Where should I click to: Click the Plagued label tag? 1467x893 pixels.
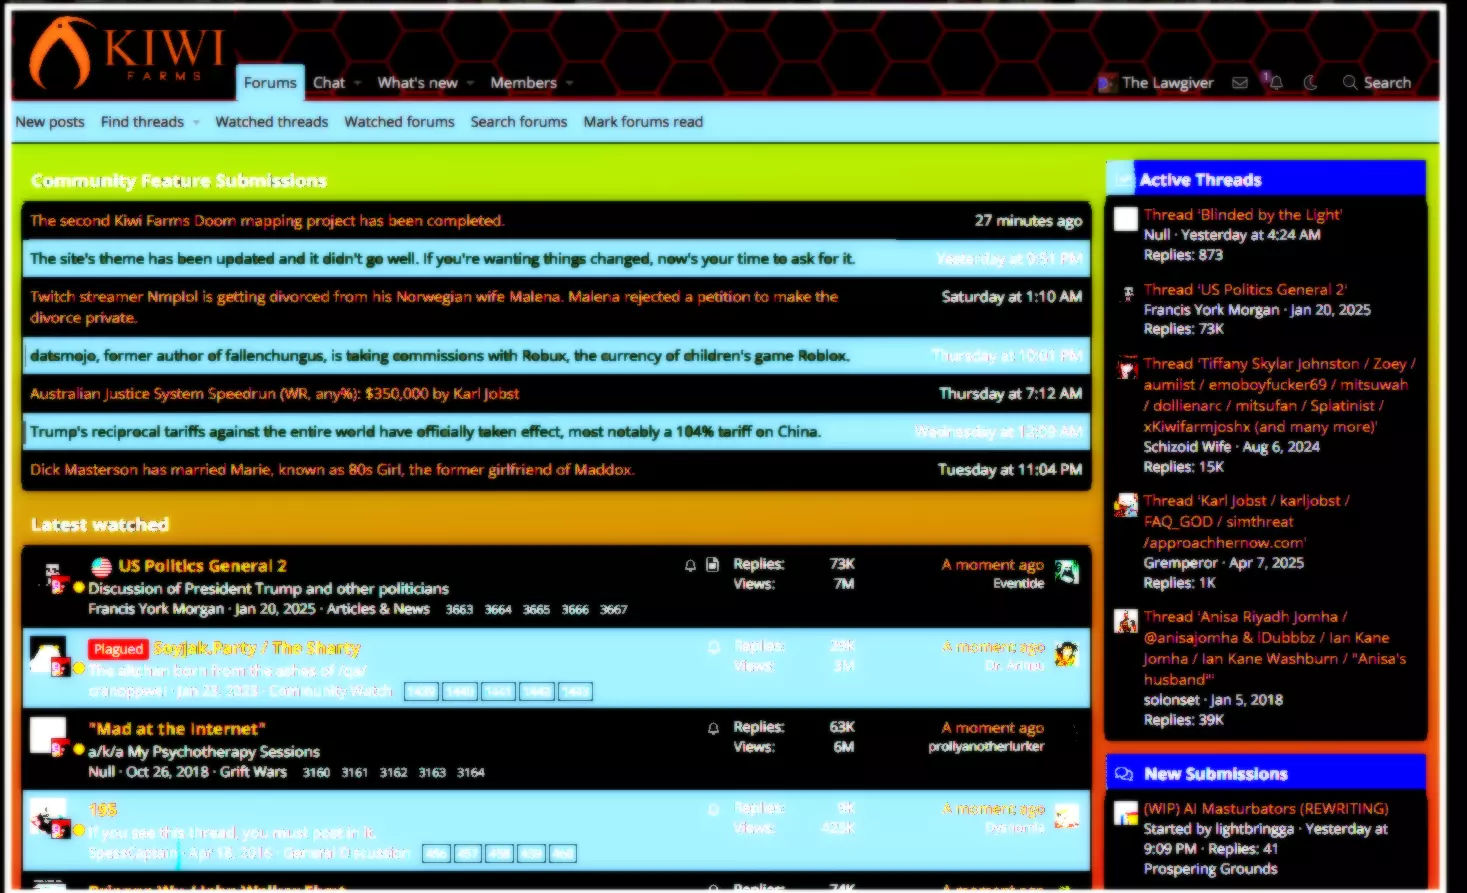pos(118,649)
